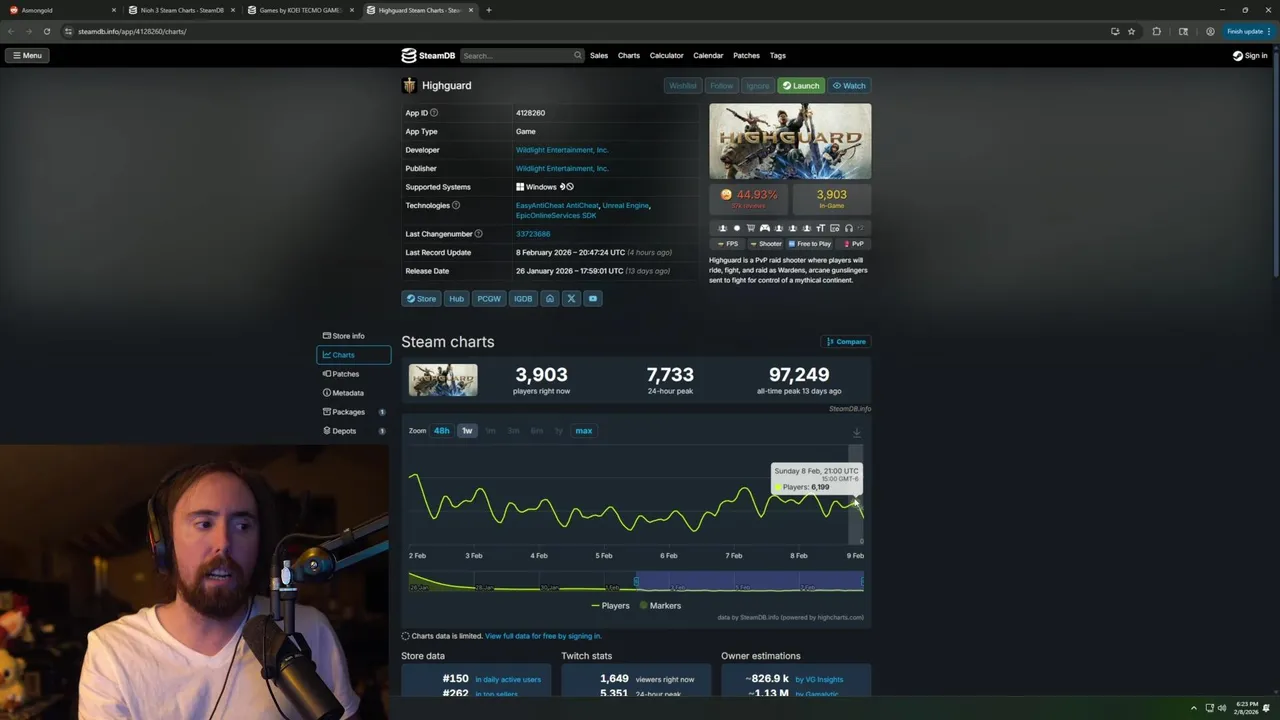The height and width of the screenshot is (720, 1280).
Task: Open the Unreal Engine technology link
Action: pyautogui.click(x=625, y=206)
